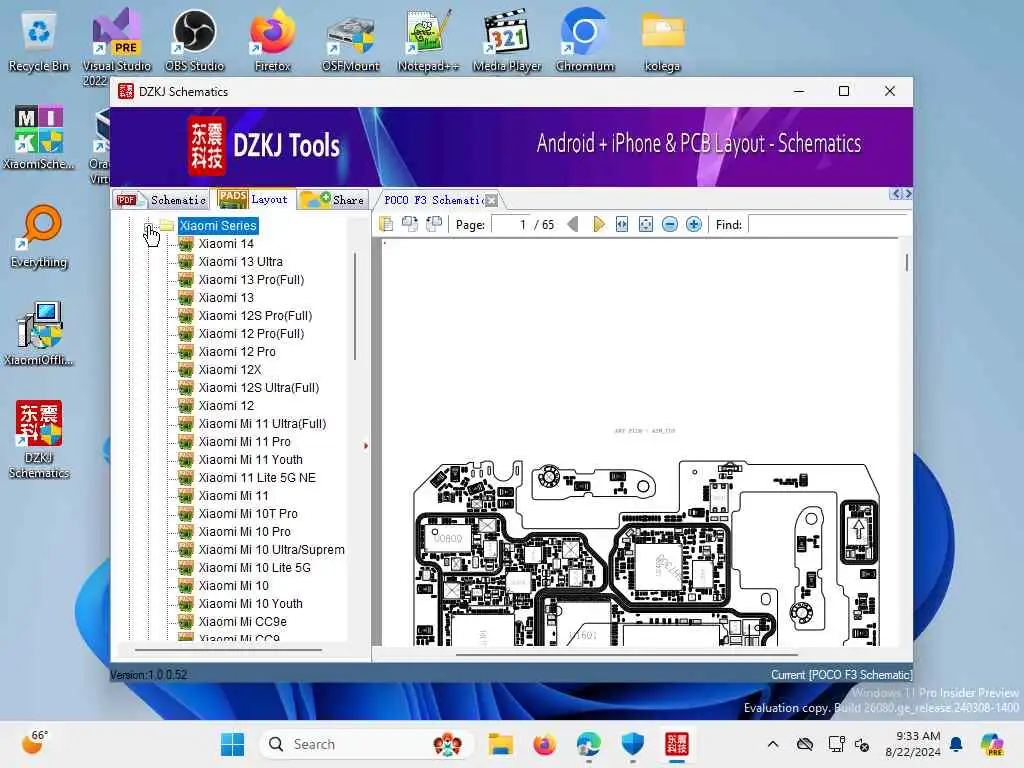Show hidden system tray icons

tap(773, 744)
